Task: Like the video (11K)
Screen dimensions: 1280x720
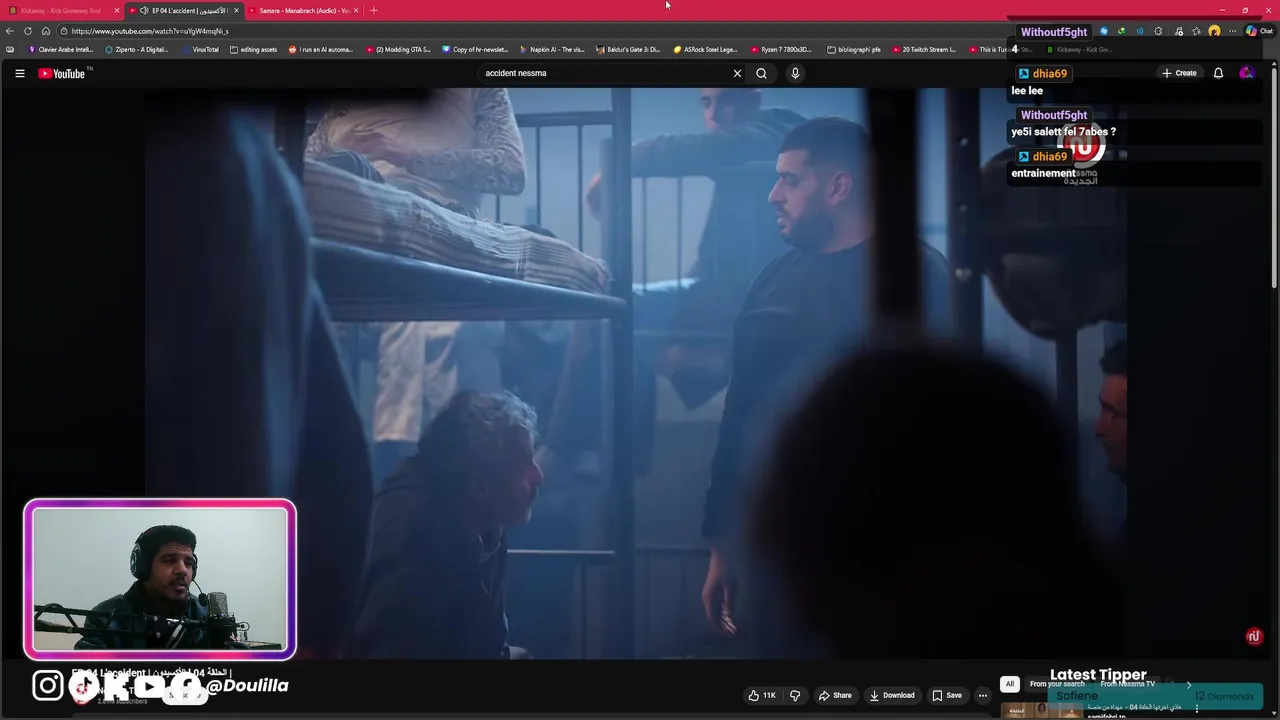Action: tap(762, 695)
